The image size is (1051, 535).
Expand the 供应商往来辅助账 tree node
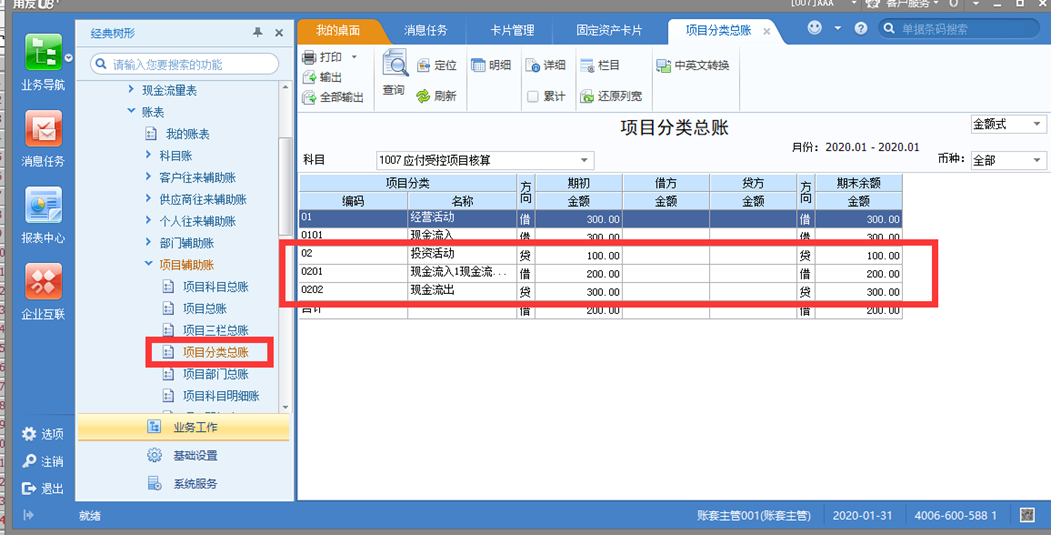(x=148, y=198)
